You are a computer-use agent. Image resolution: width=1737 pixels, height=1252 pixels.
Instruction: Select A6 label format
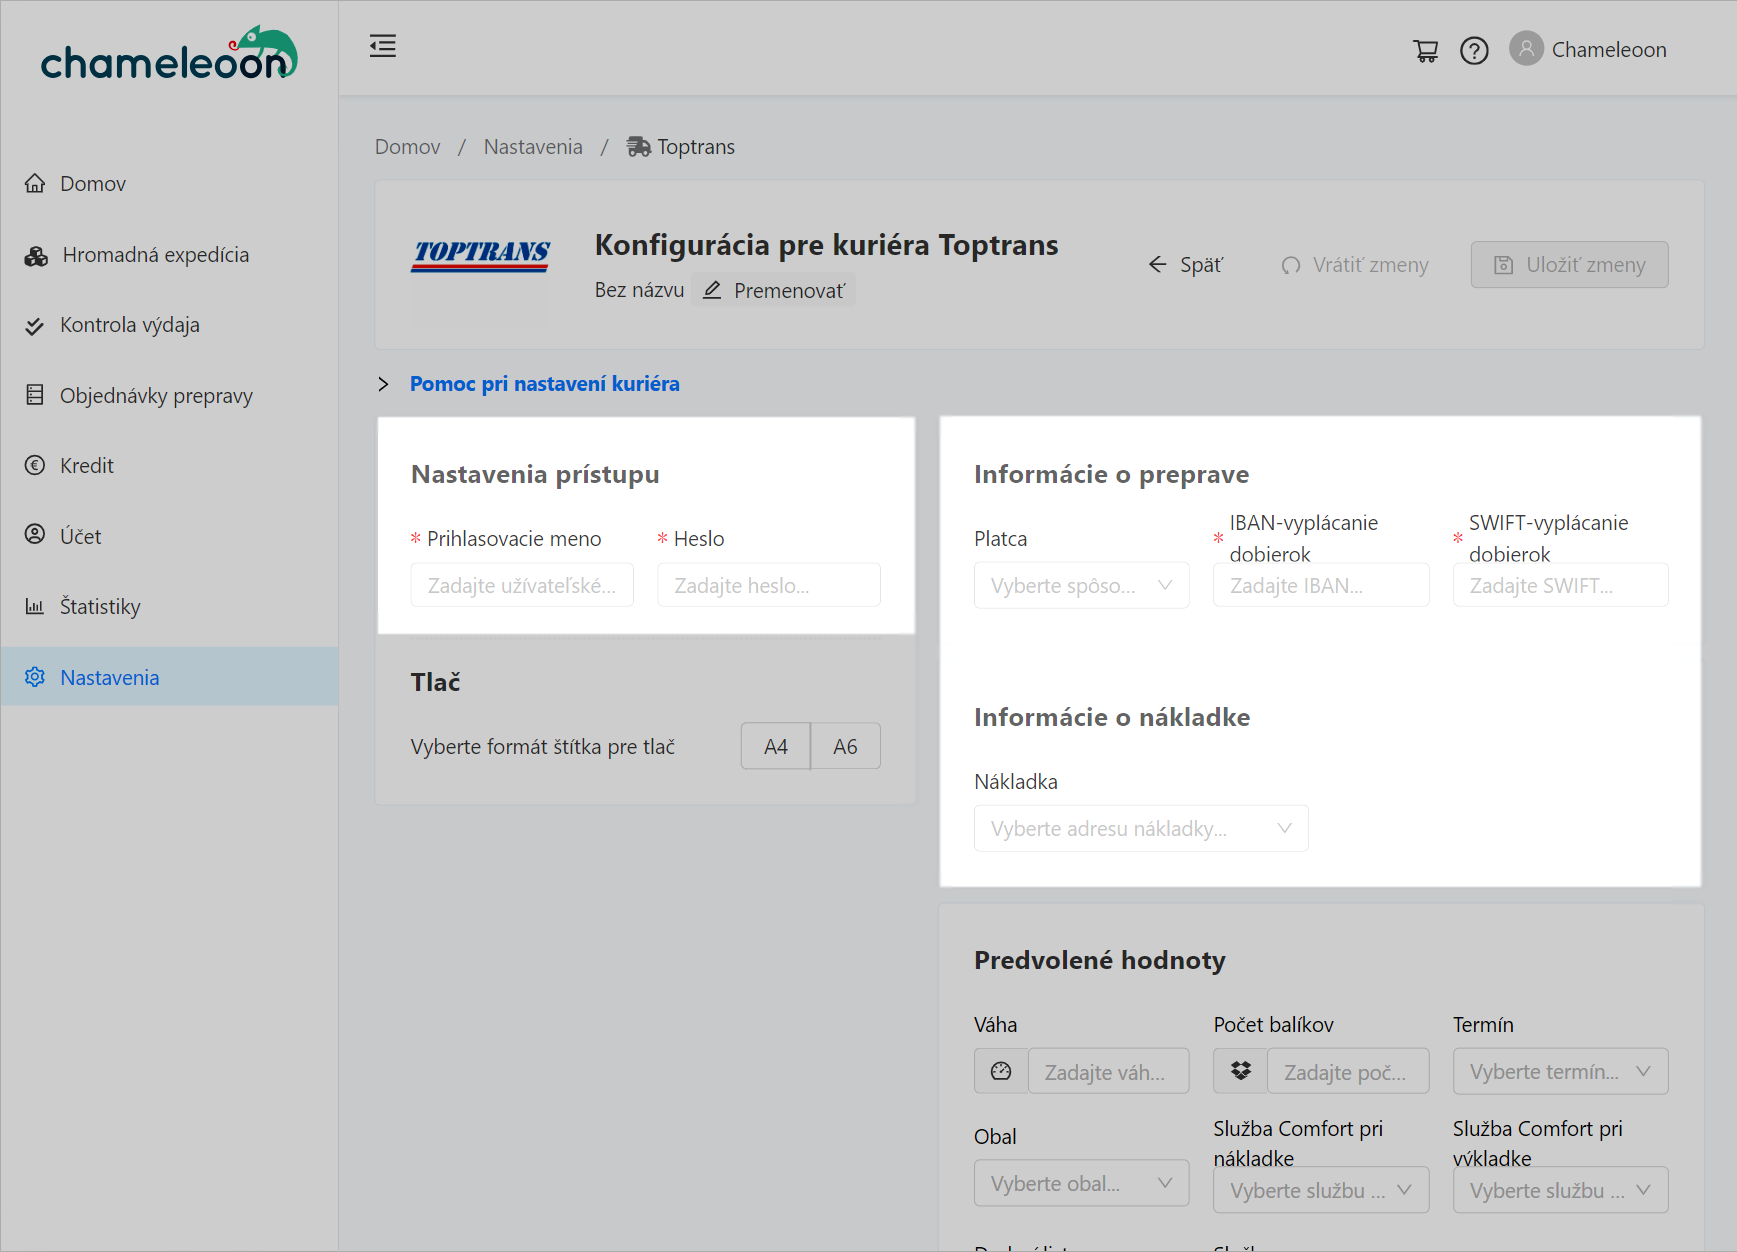(x=845, y=747)
